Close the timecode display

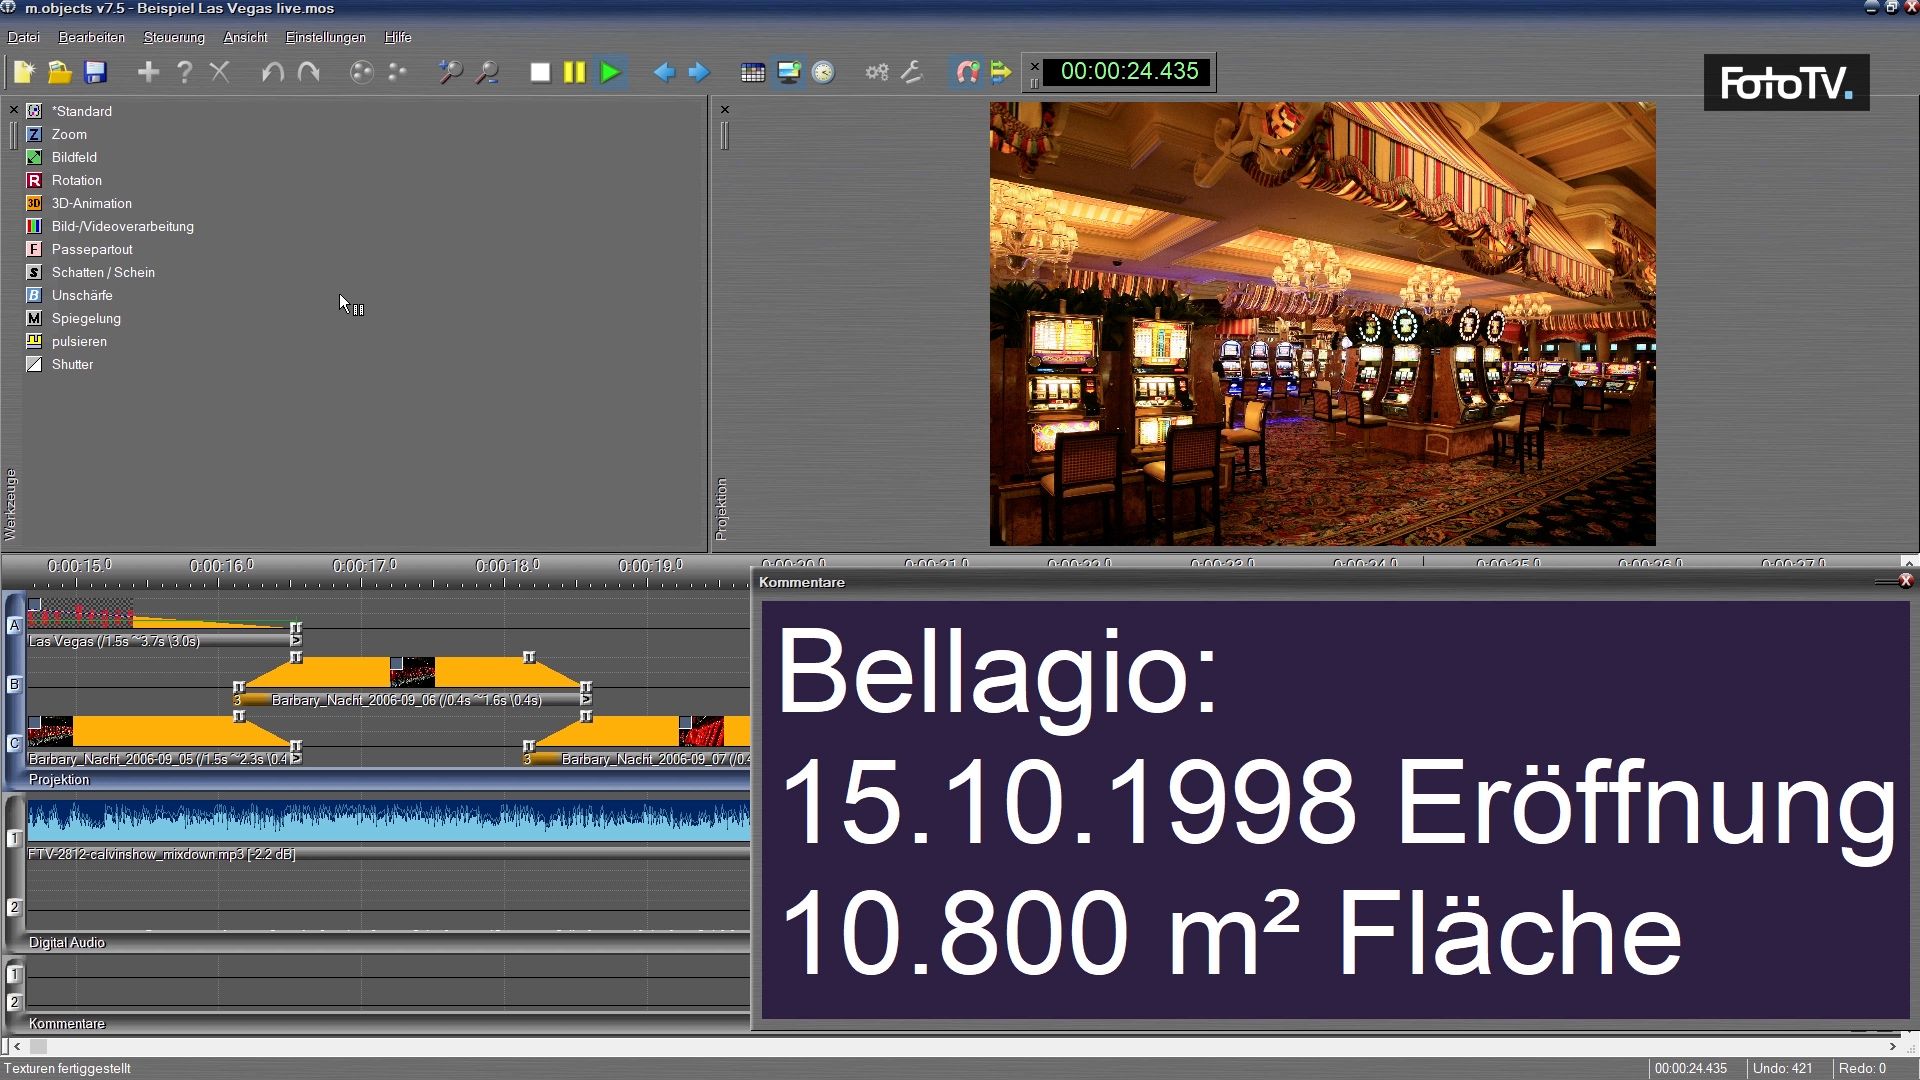click(x=1035, y=67)
